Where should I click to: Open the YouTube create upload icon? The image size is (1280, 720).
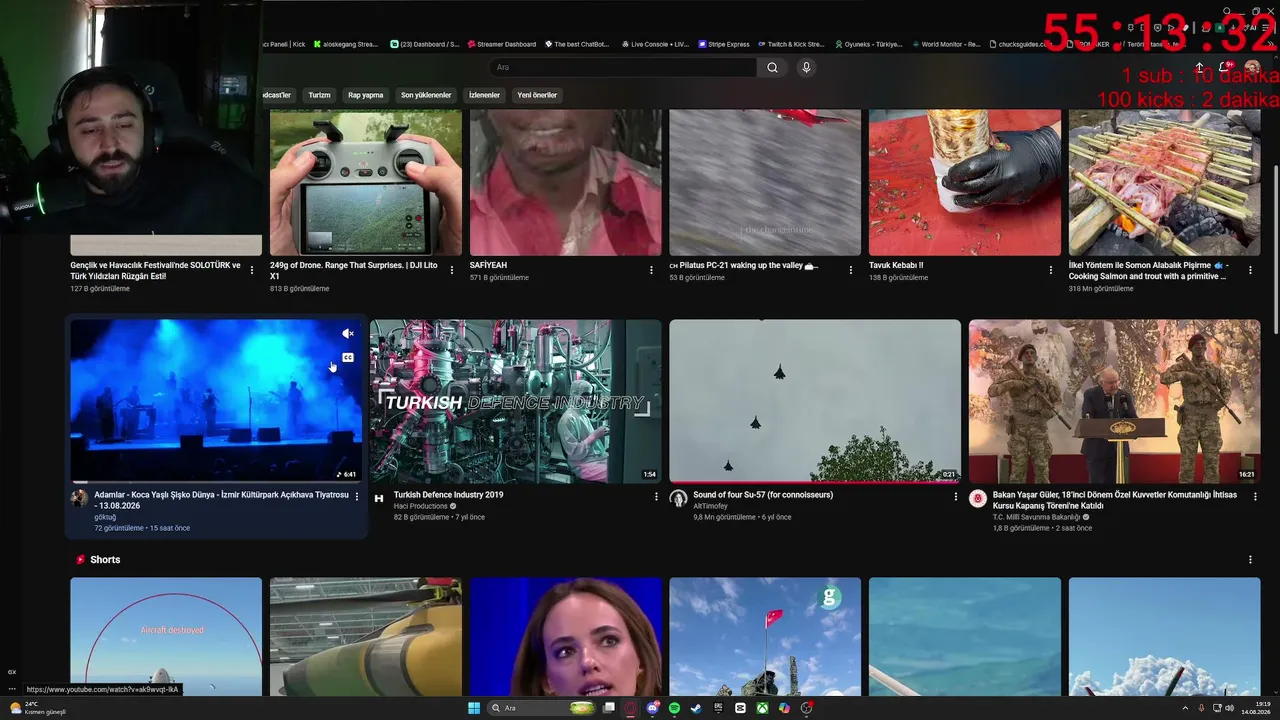pos(1200,67)
